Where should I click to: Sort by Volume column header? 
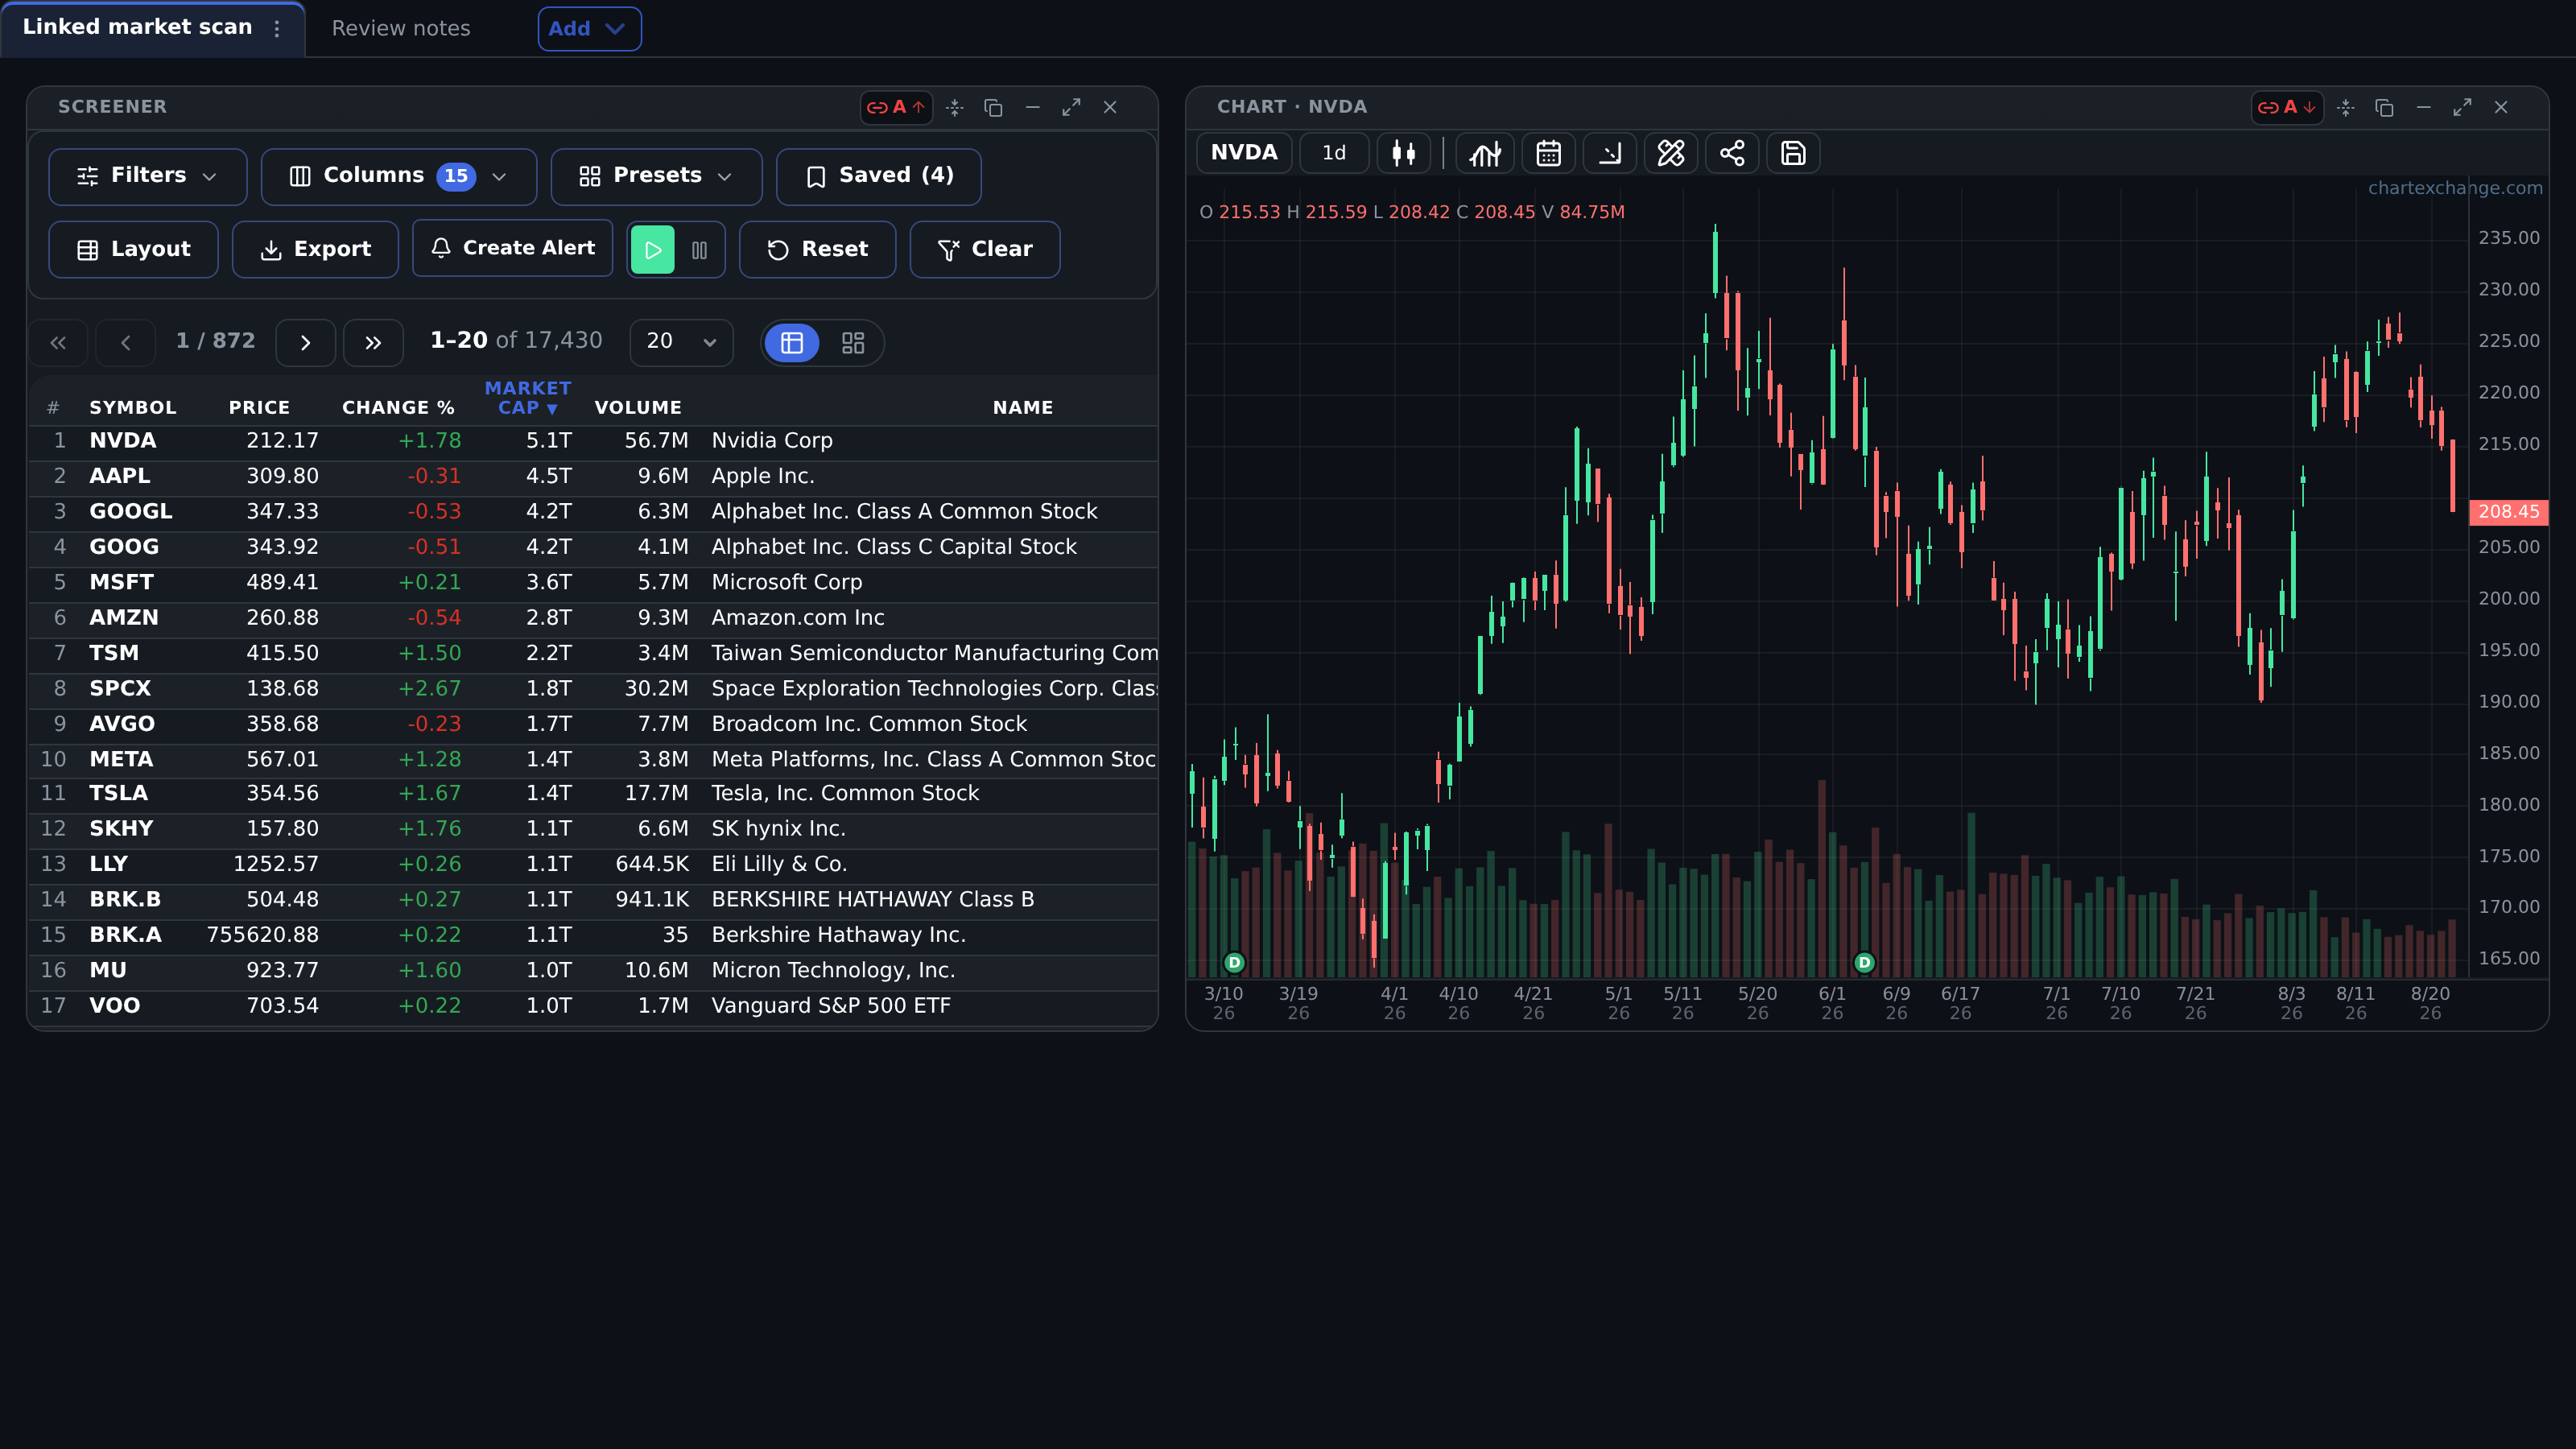(638, 408)
